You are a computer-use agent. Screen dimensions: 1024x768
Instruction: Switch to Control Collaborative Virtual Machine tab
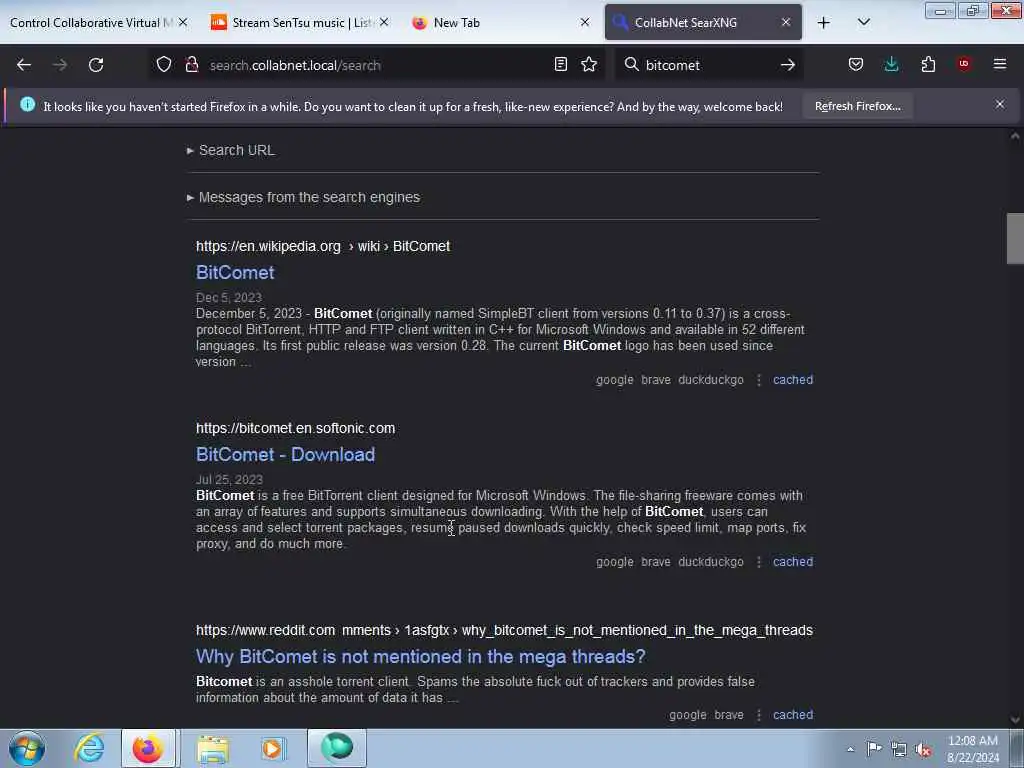pos(90,23)
